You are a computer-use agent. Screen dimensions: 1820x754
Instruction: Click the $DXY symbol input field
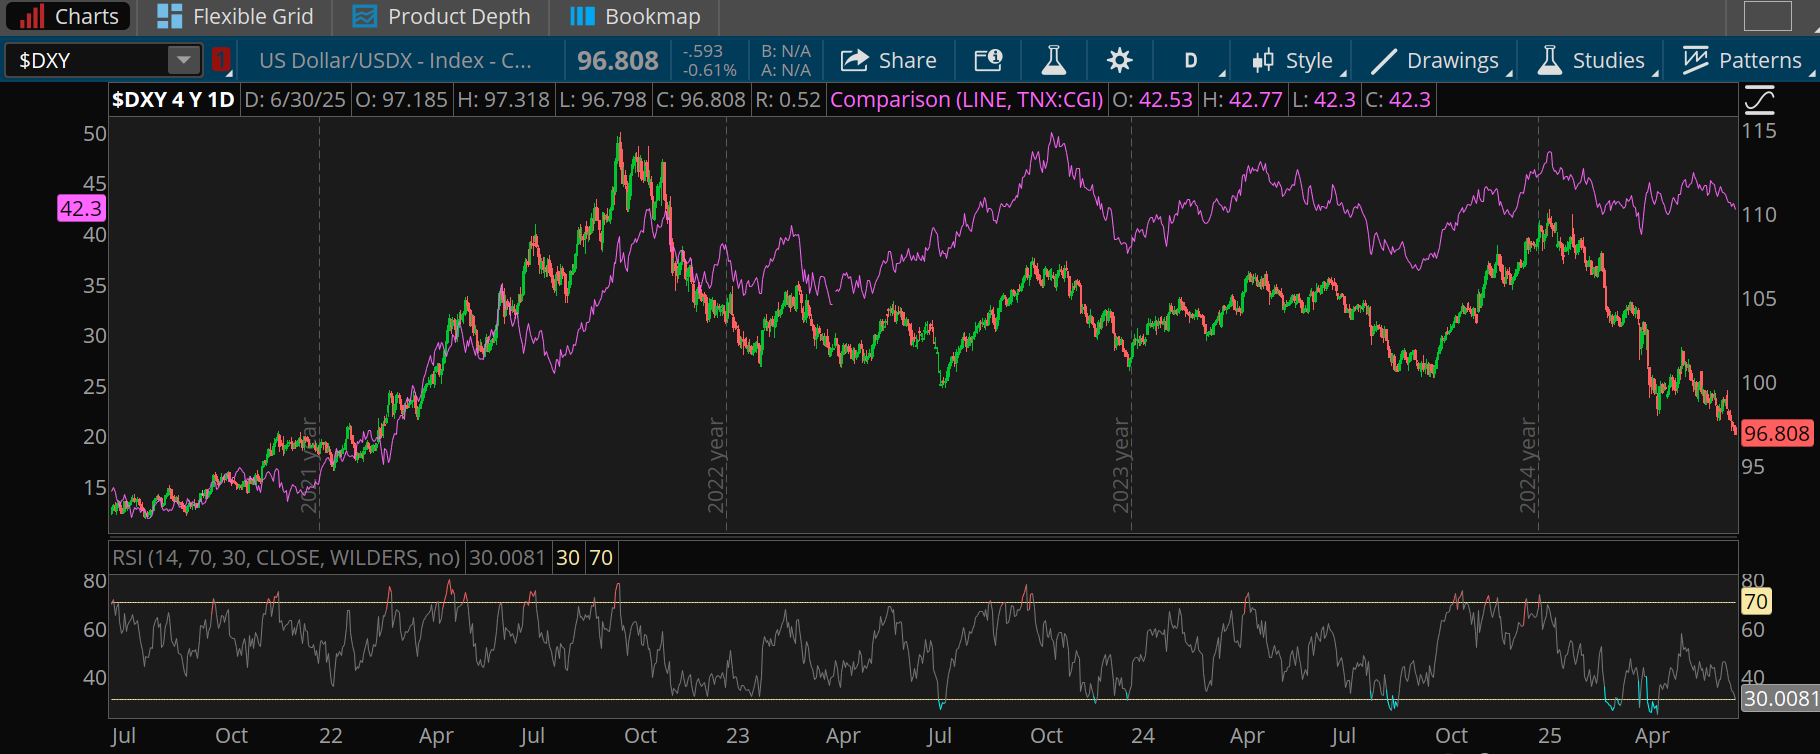click(x=86, y=60)
